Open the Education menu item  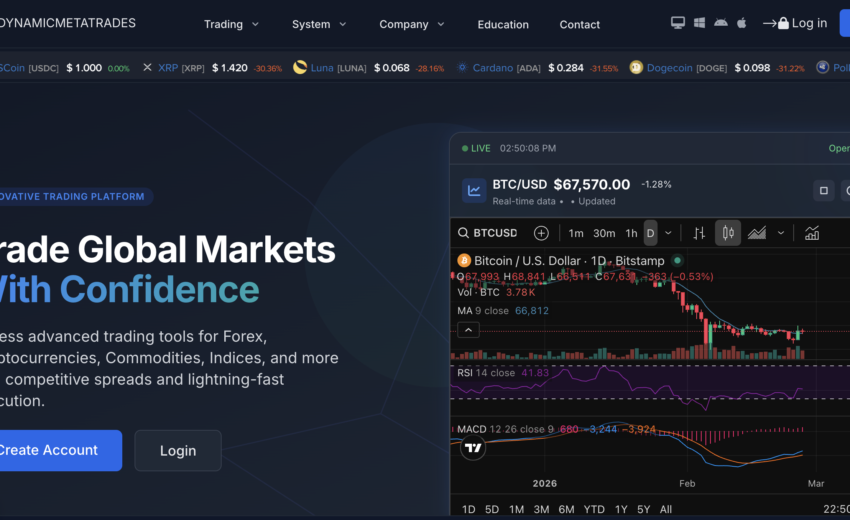pyautogui.click(x=503, y=24)
